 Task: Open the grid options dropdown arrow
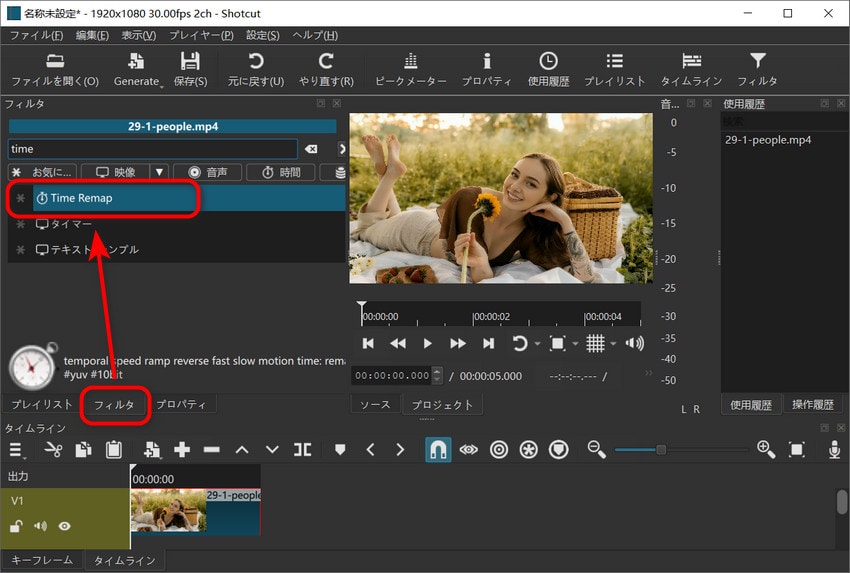[x=613, y=344]
